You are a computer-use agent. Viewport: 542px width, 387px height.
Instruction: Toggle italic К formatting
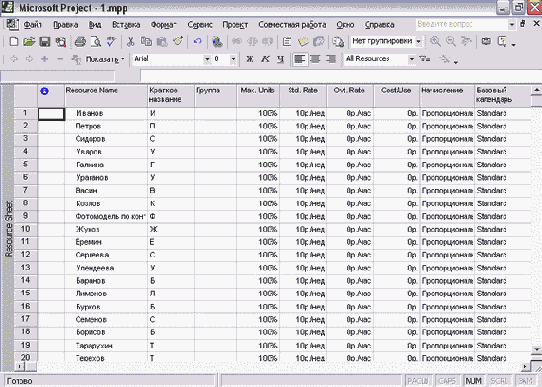(265, 59)
